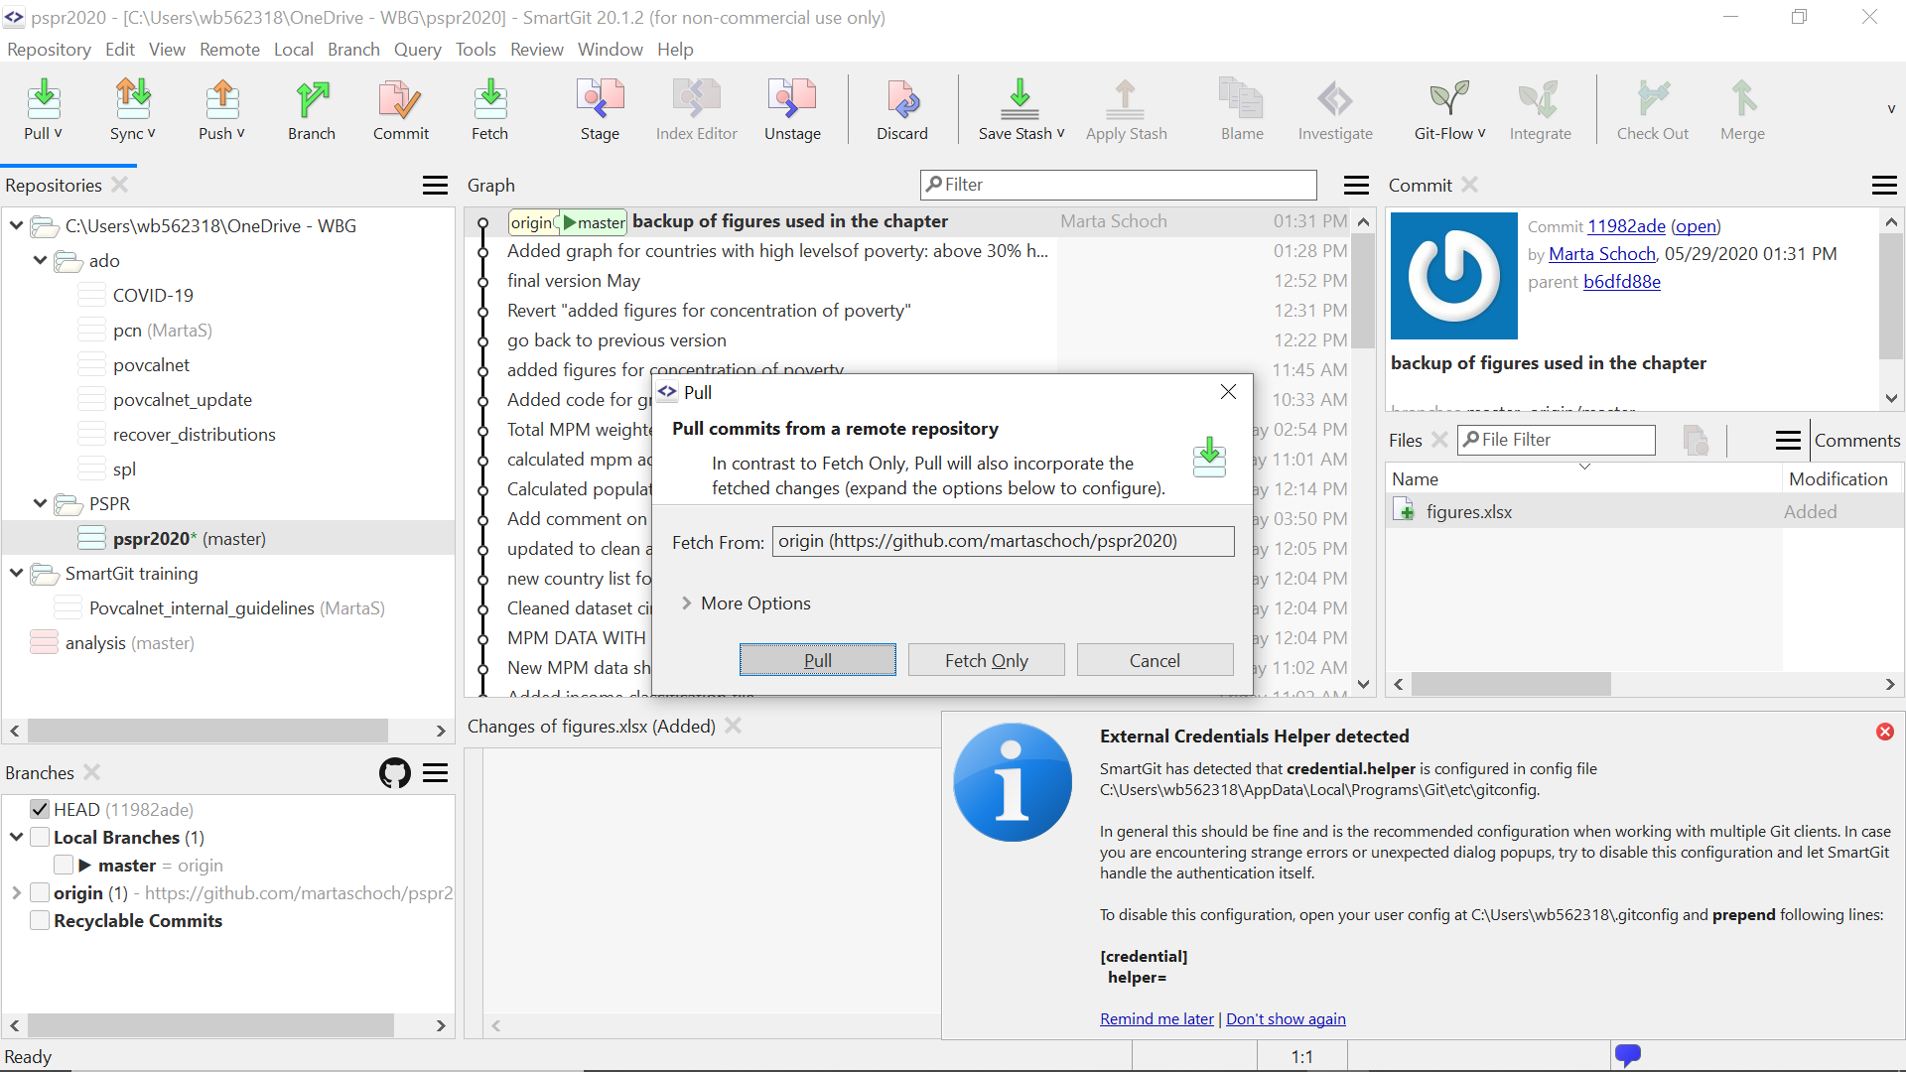Click the File Filter input field
The image size is (1906, 1072).
click(x=1556, y=440)
